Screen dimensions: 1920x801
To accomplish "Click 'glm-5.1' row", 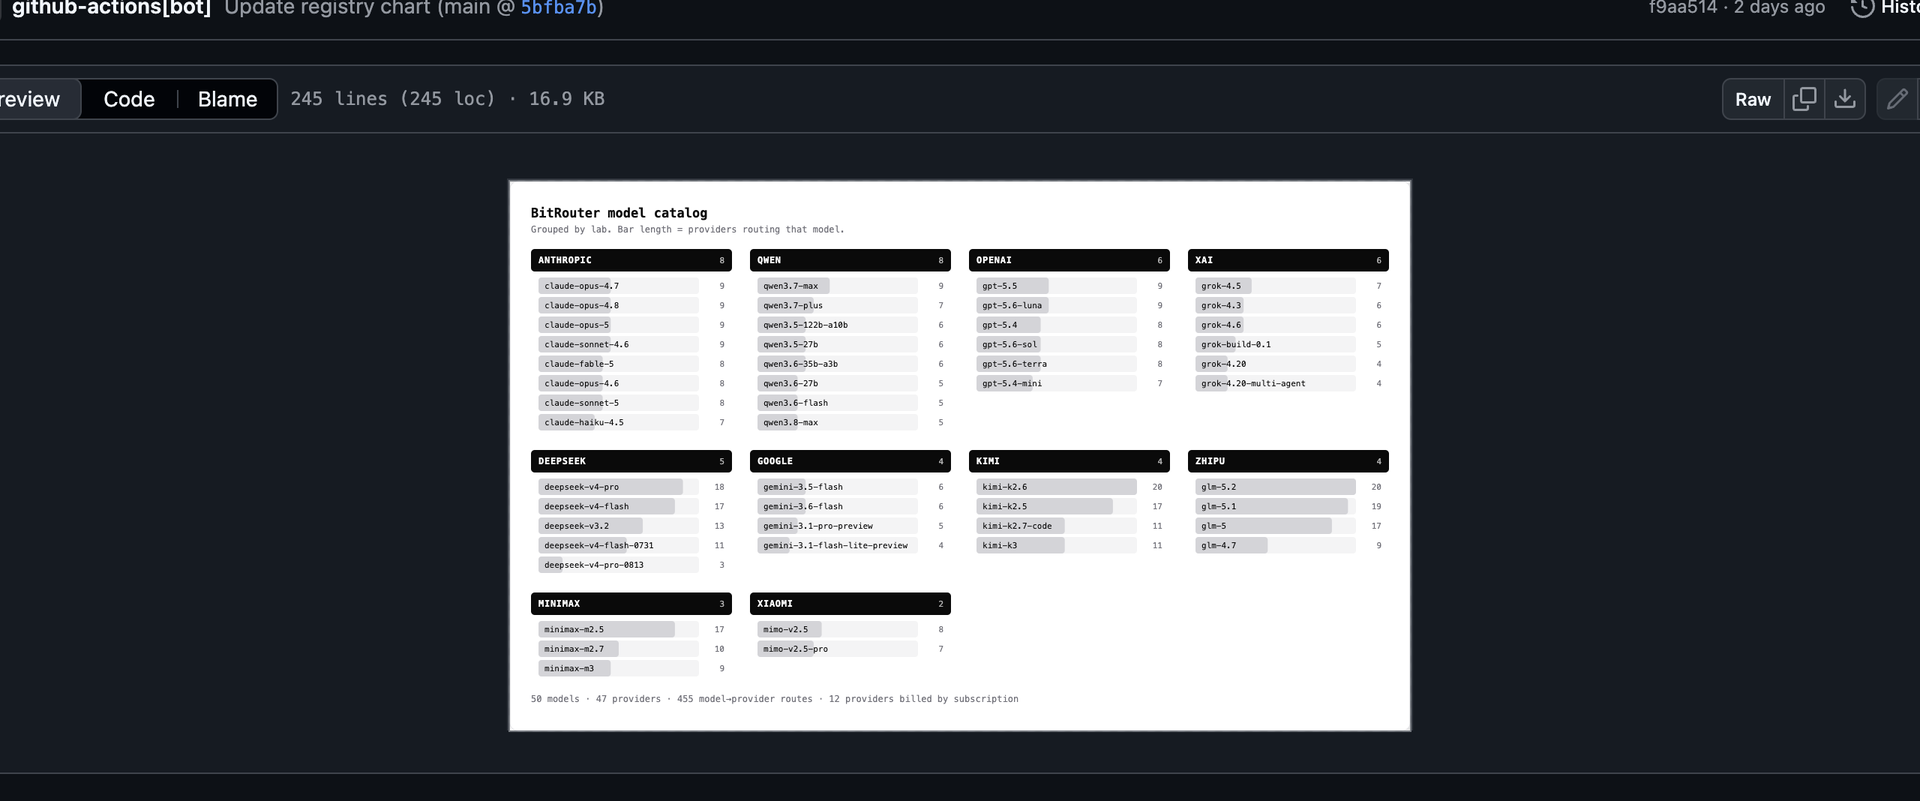I will (1288, 506).
